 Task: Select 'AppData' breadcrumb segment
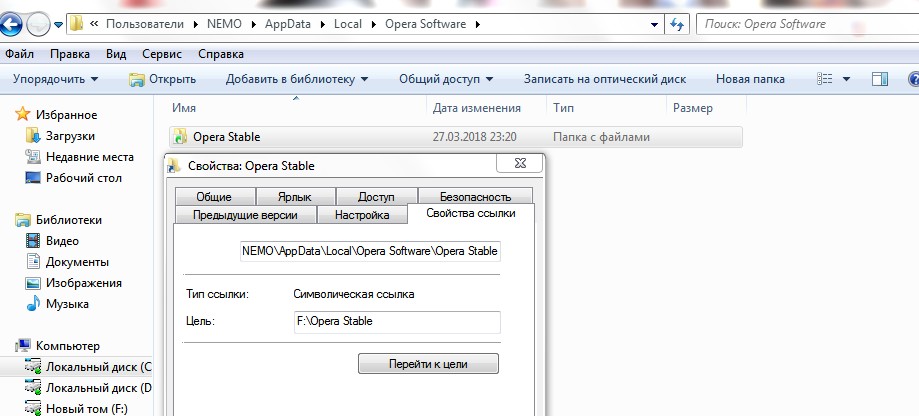point(288,25)
